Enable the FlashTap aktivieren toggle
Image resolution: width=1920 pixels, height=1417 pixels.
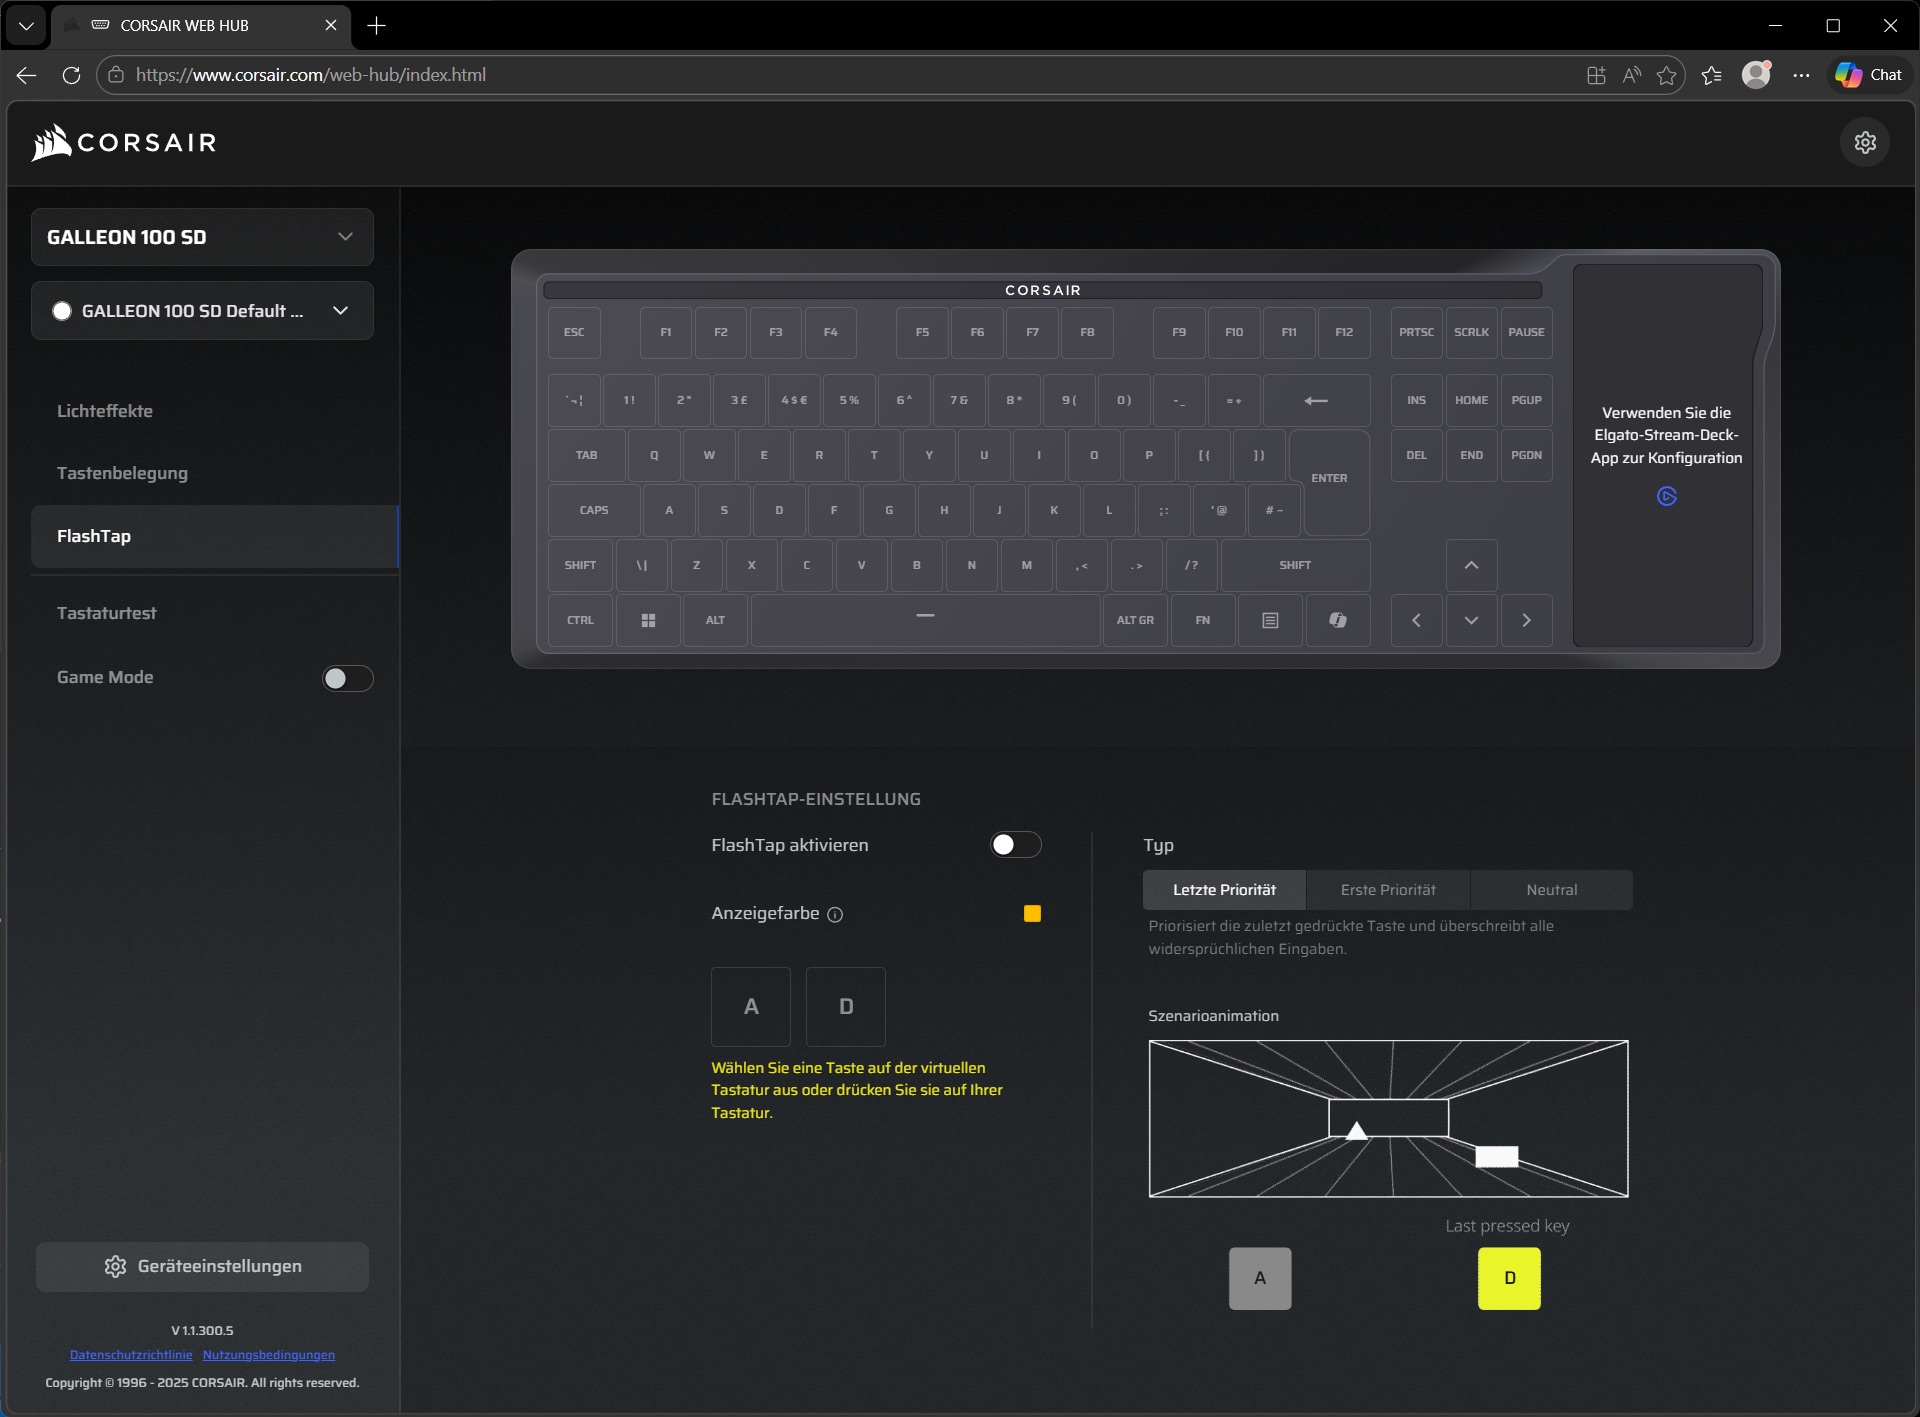click(x=1015, y=845)
